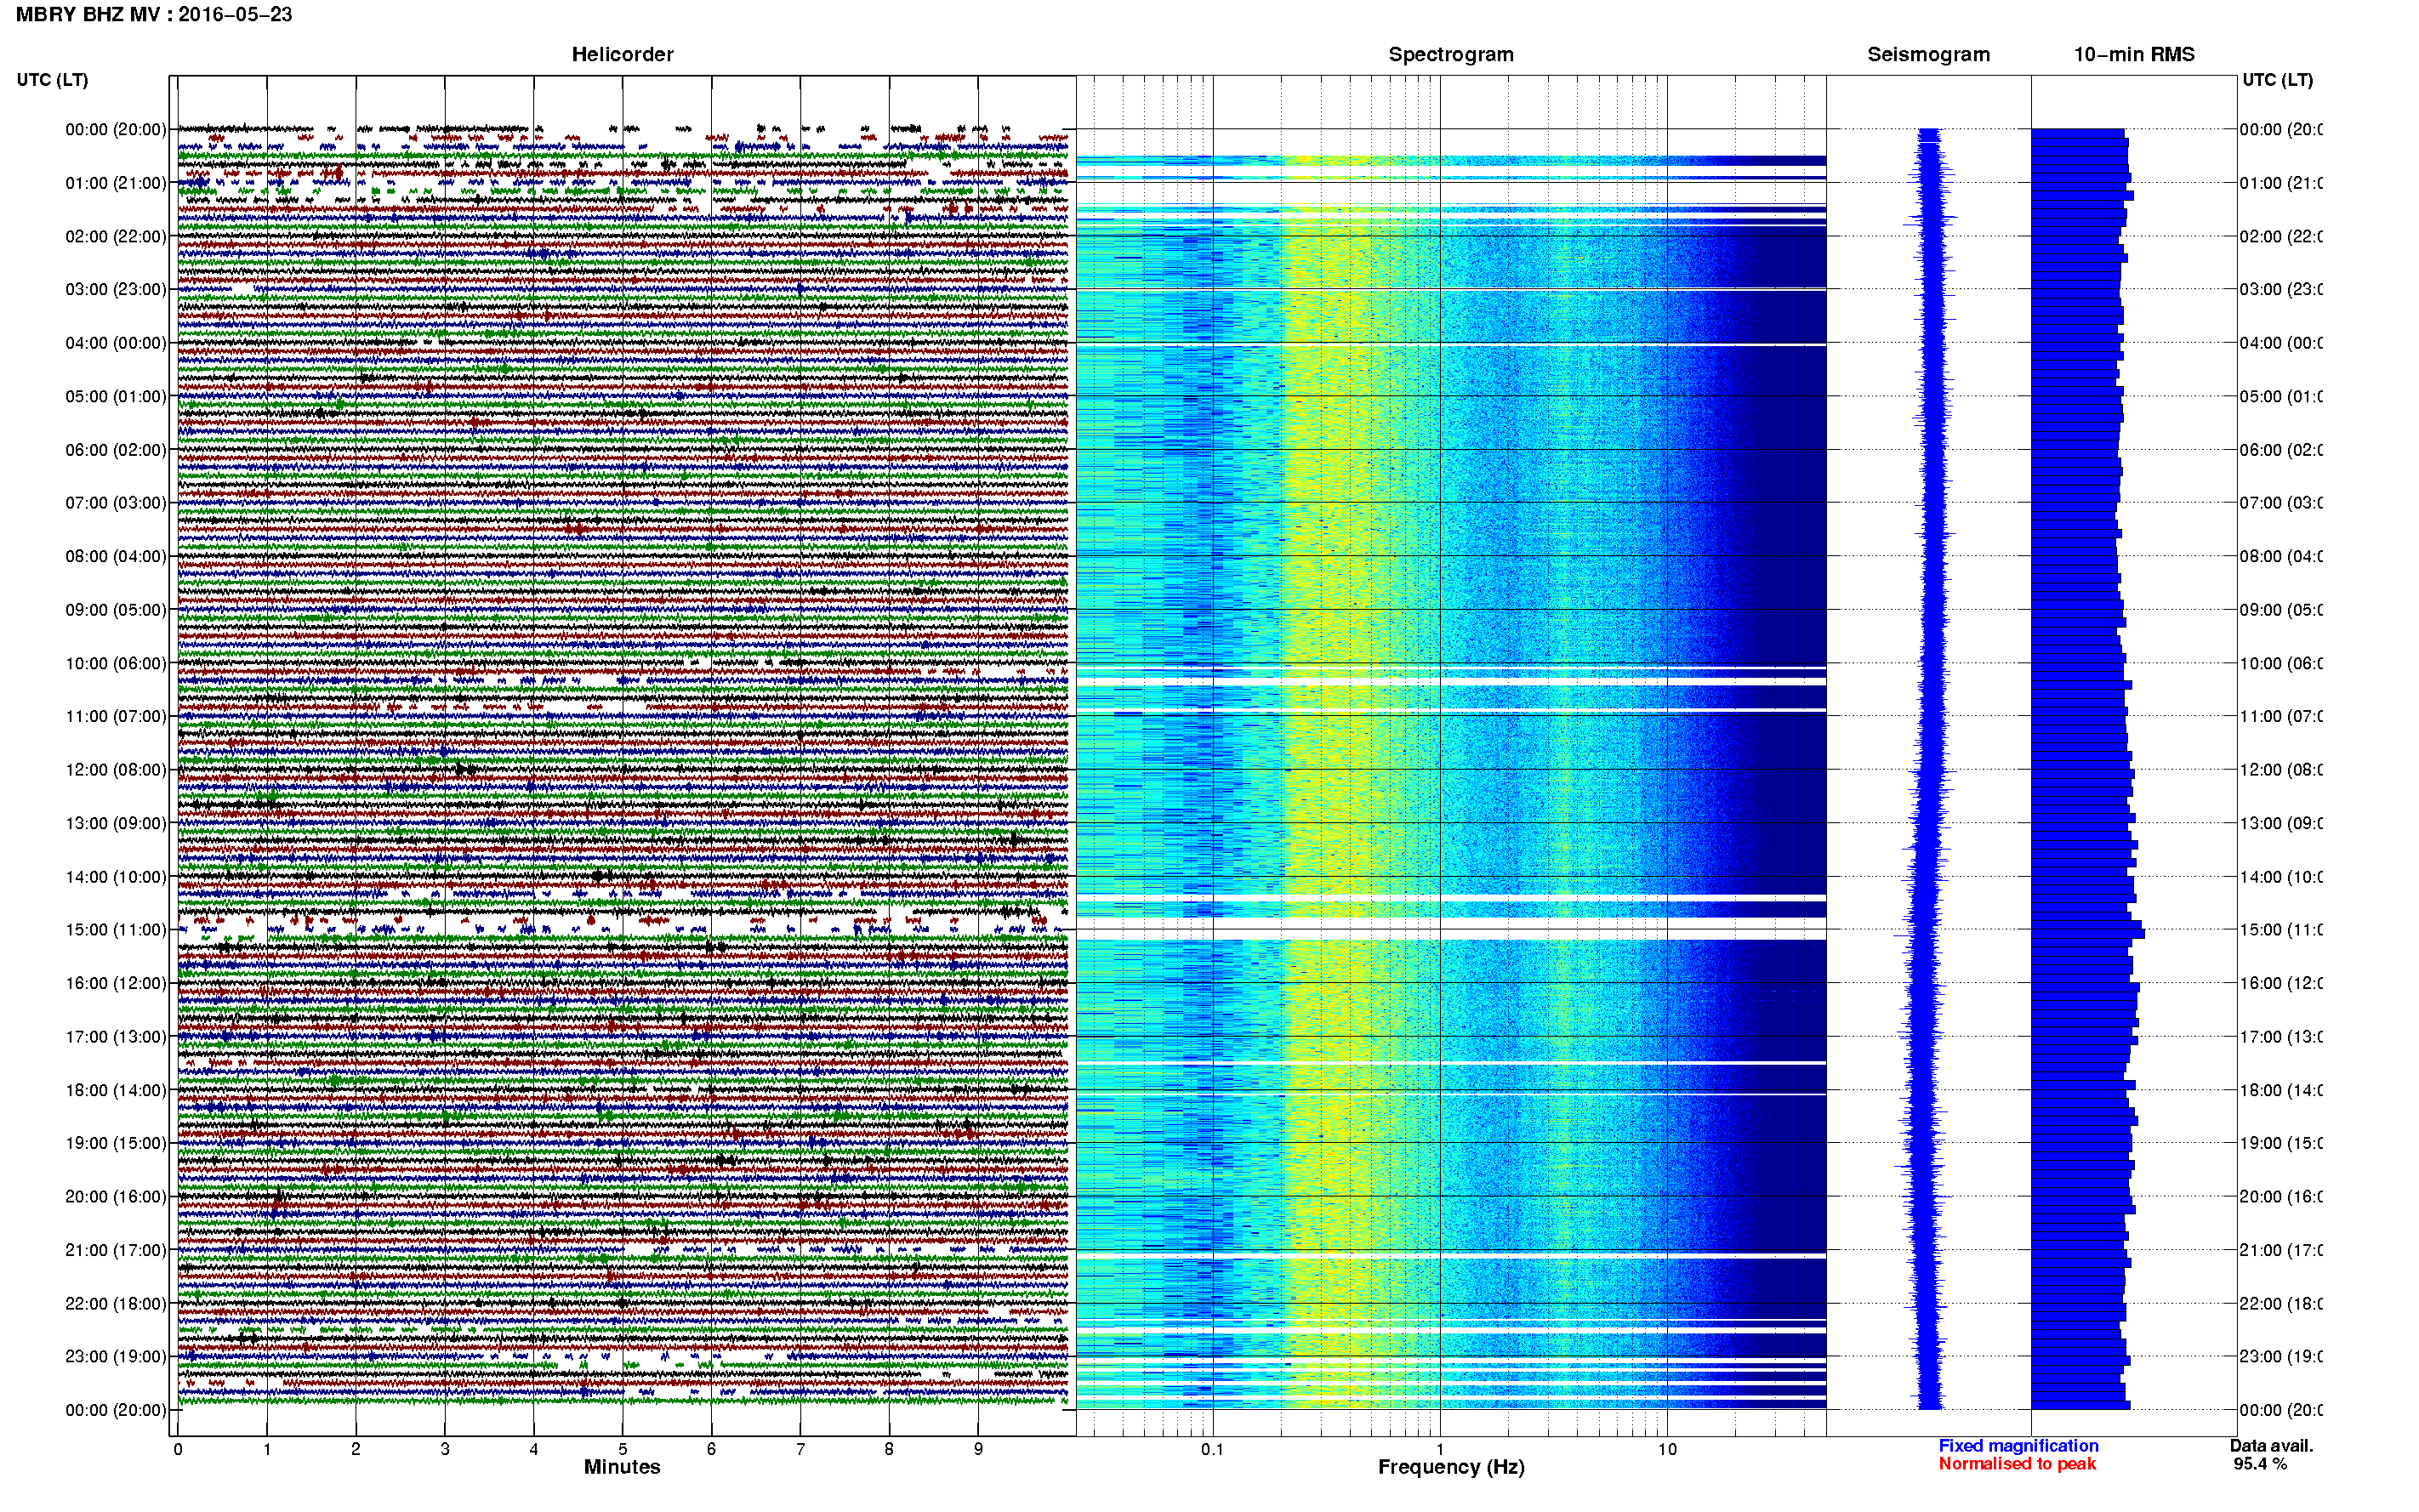Click the left axis label 20:00 (16:00)

point(116,1196)
